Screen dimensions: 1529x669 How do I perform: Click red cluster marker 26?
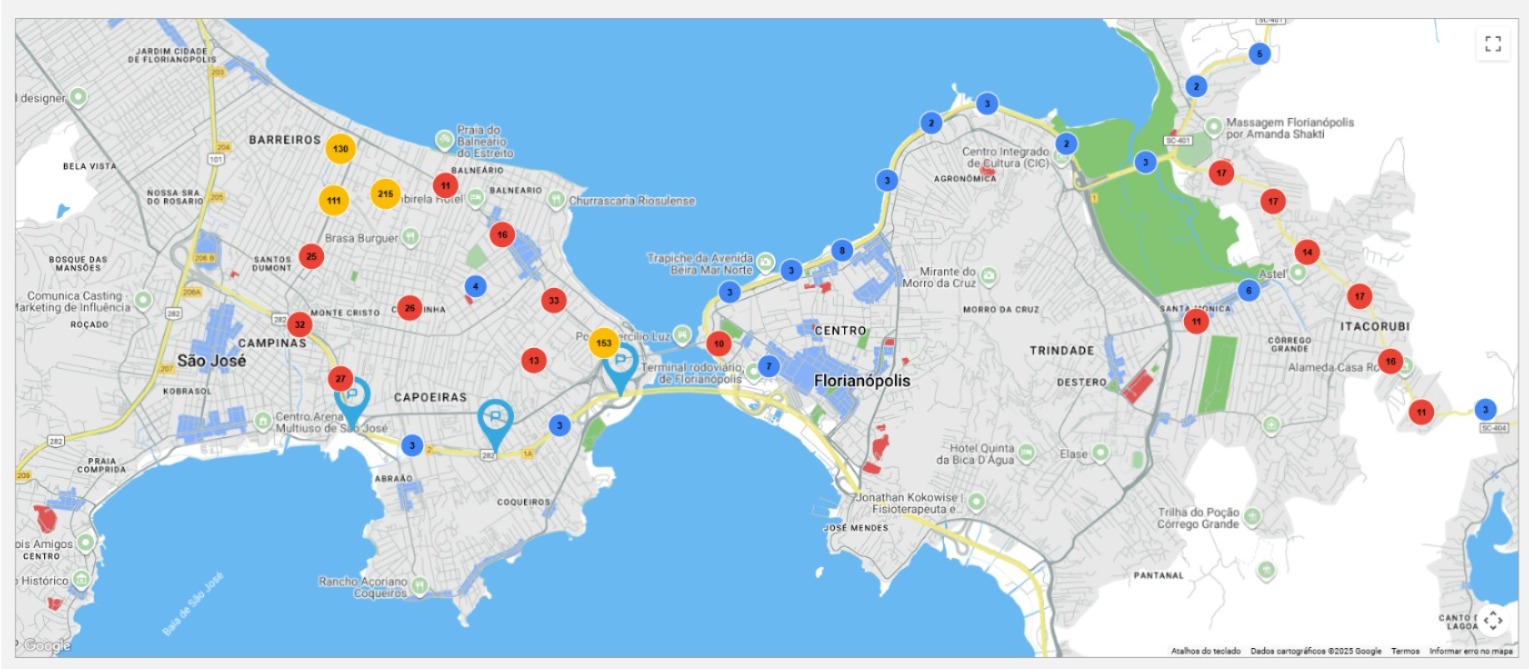tap(409, 308)
